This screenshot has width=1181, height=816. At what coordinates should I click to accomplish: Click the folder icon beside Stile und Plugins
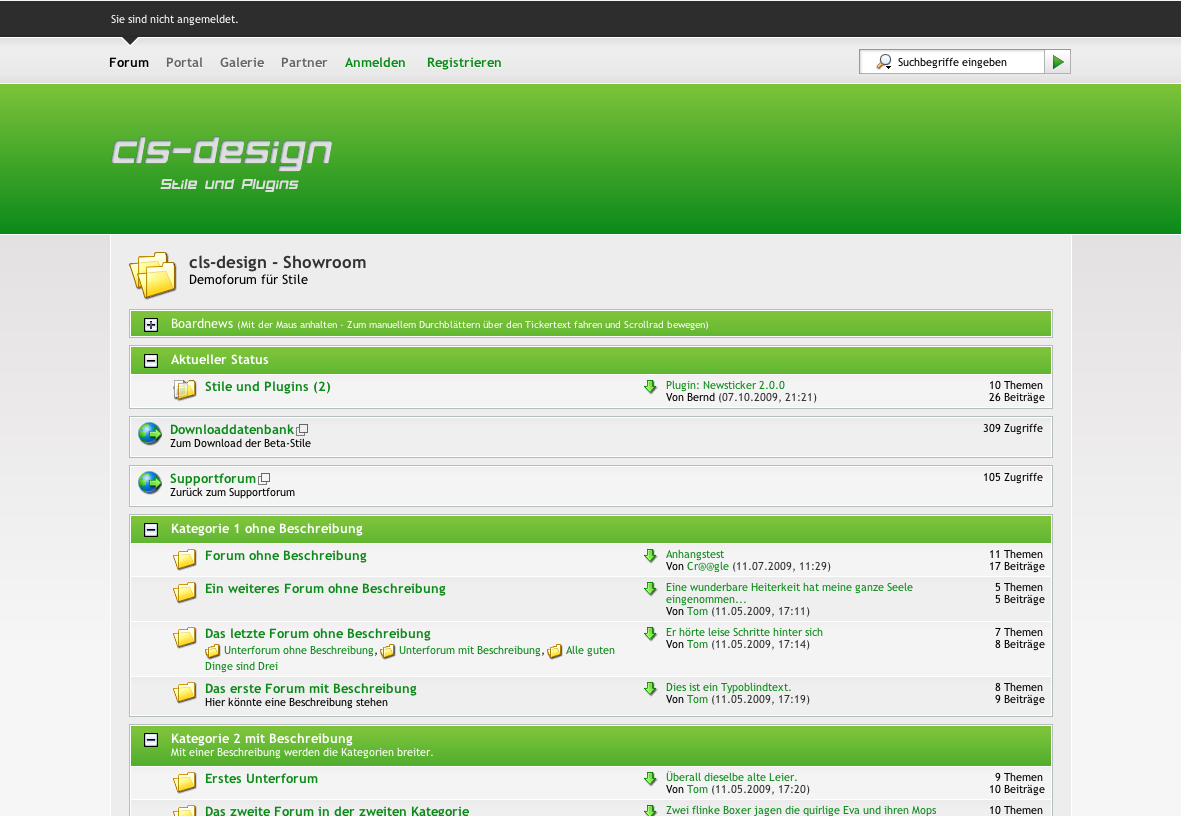[185, 389]
